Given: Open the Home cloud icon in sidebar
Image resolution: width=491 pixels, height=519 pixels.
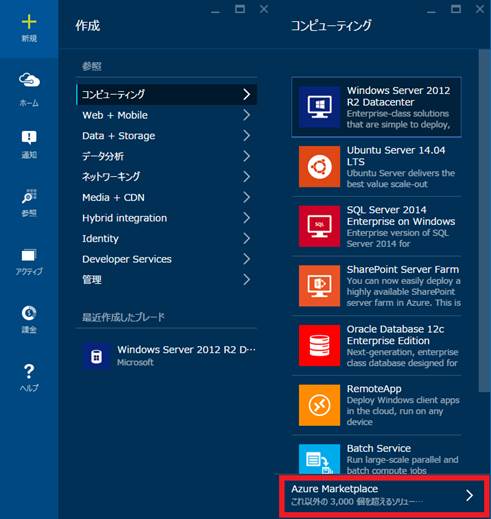Looking at the screenshot, I should pos(29,80).
